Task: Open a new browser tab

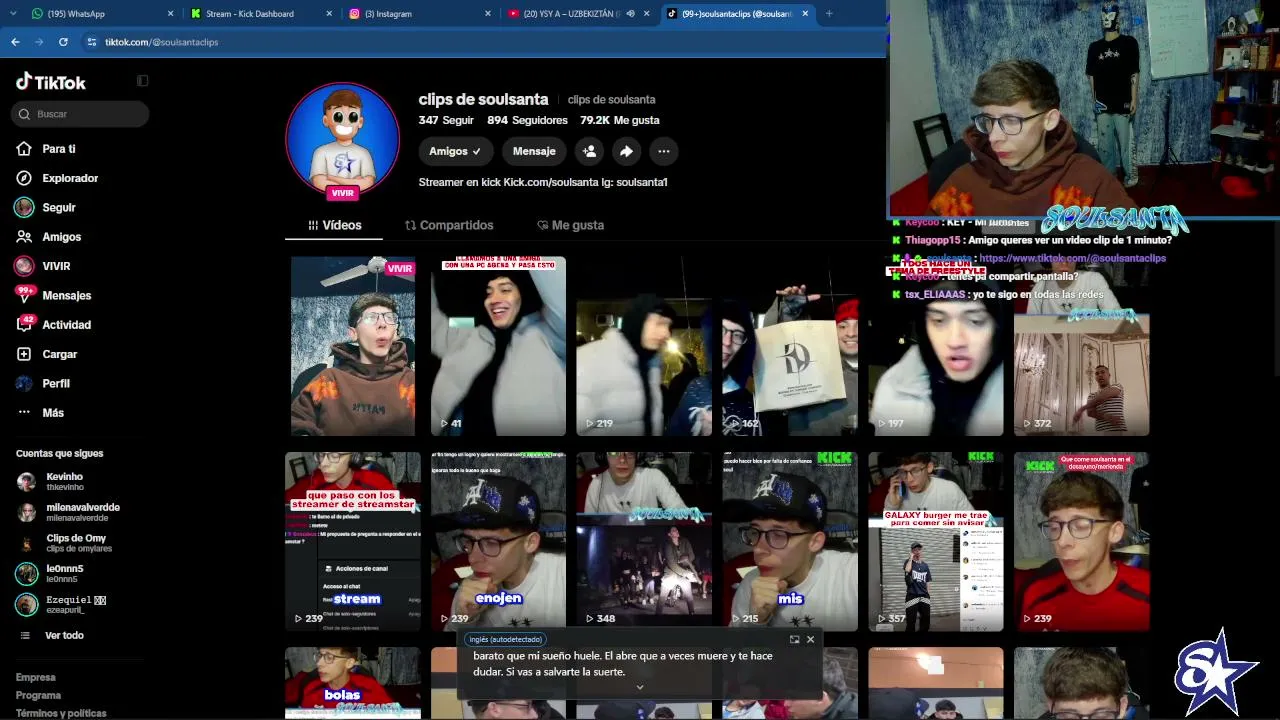Action: [x=829, y=13]
